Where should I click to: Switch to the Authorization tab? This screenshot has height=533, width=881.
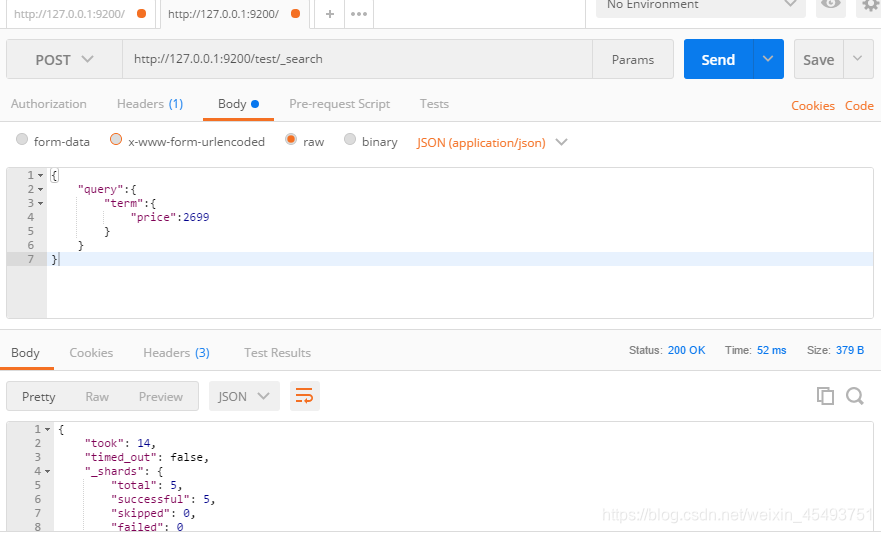48,104
